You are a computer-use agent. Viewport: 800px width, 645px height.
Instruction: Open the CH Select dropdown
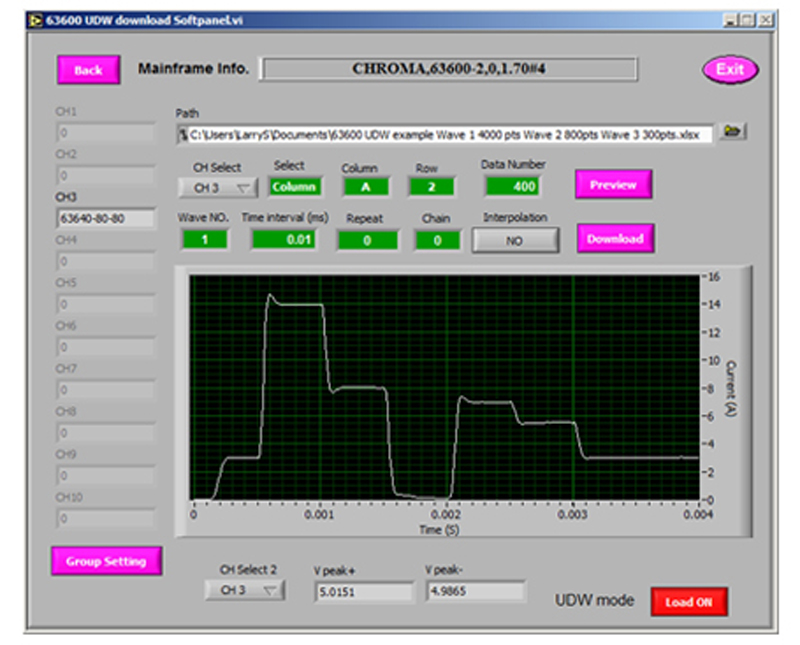tap(218, 188)
